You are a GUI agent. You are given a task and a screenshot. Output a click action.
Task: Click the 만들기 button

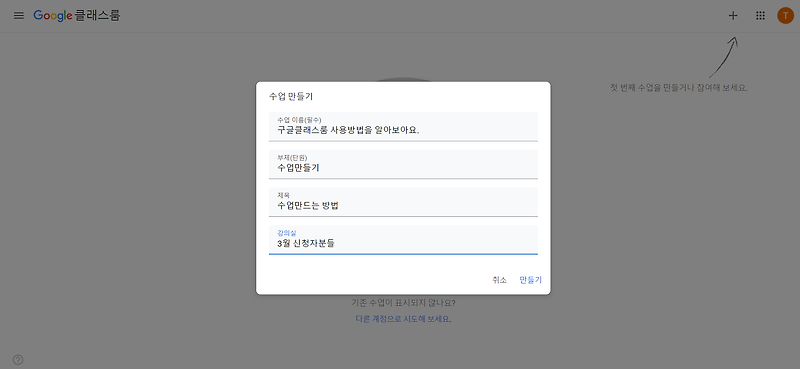pyautogui.click(x=531, y=280)
